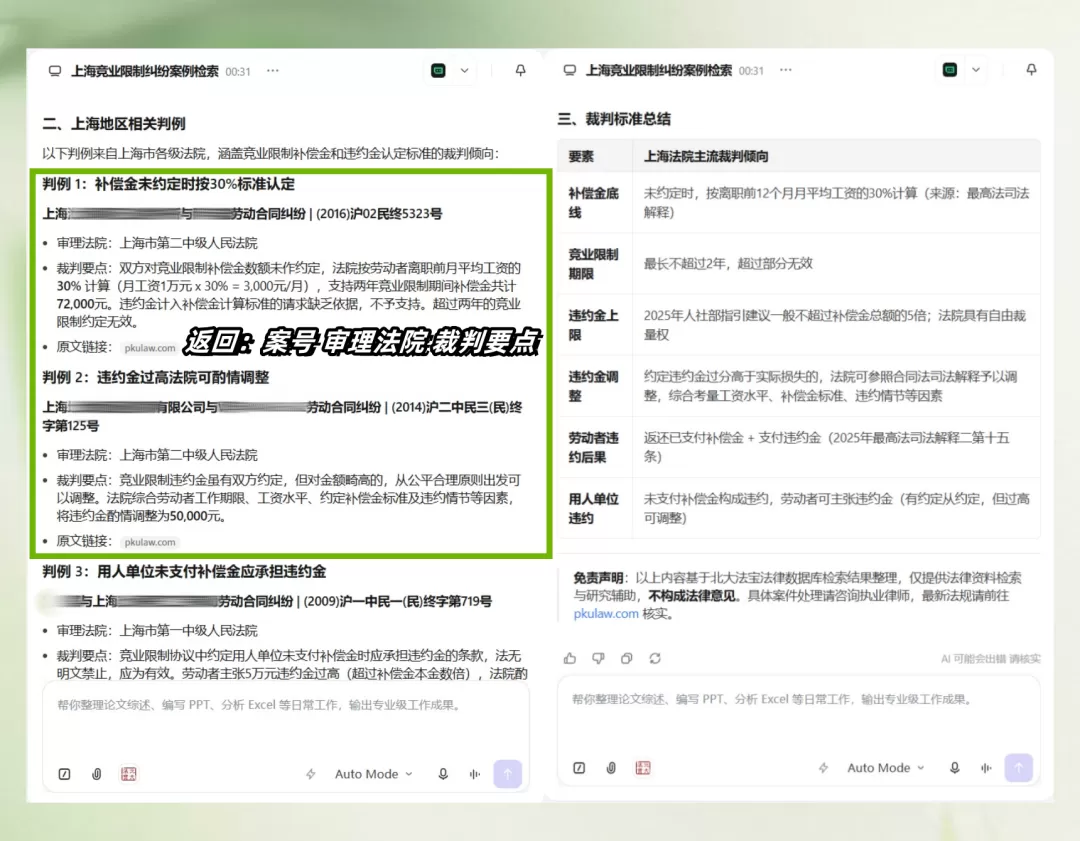Click the heading 判例 2：违约金过高法院可酌情调整

156,377
